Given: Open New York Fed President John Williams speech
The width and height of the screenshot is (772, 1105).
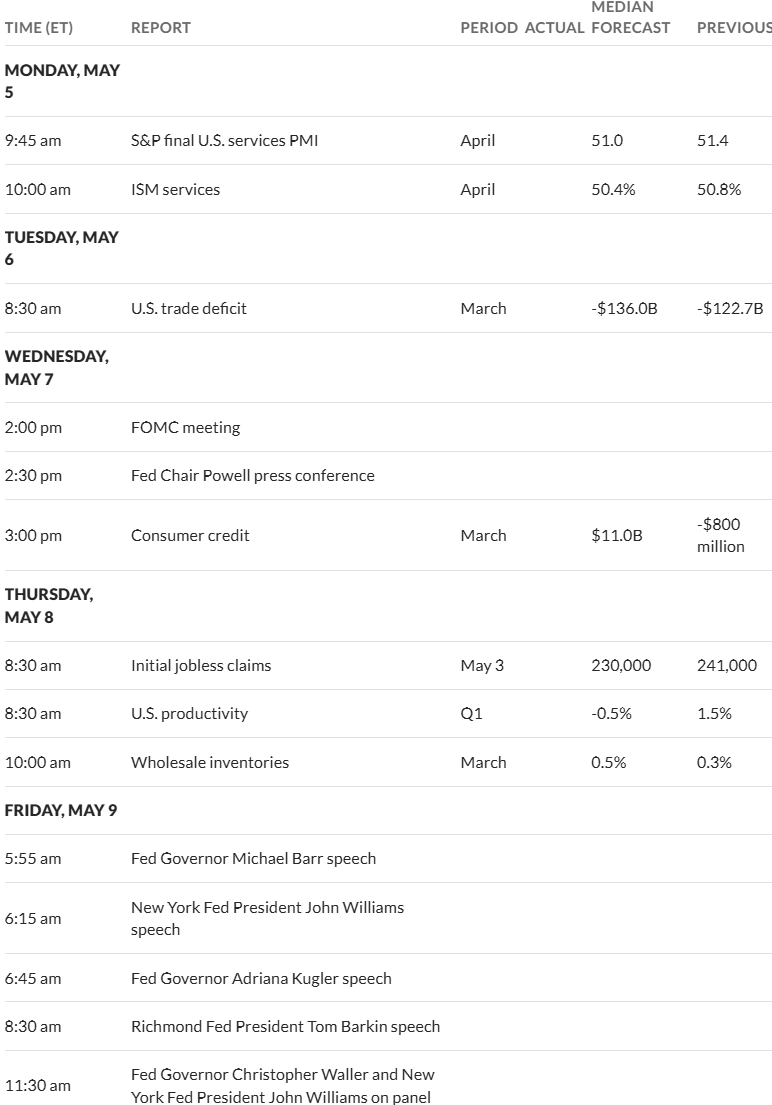Looking at the screenshot, I should [x=267, y=918].
